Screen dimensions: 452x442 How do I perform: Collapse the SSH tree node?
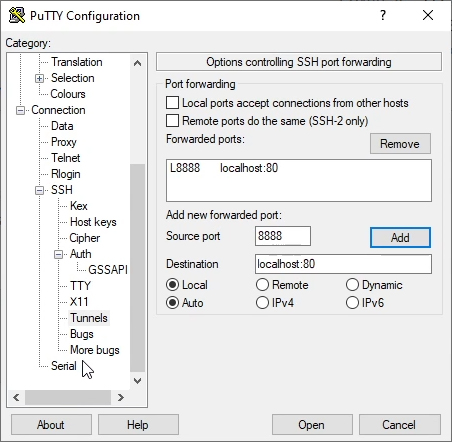coord(39,190)
